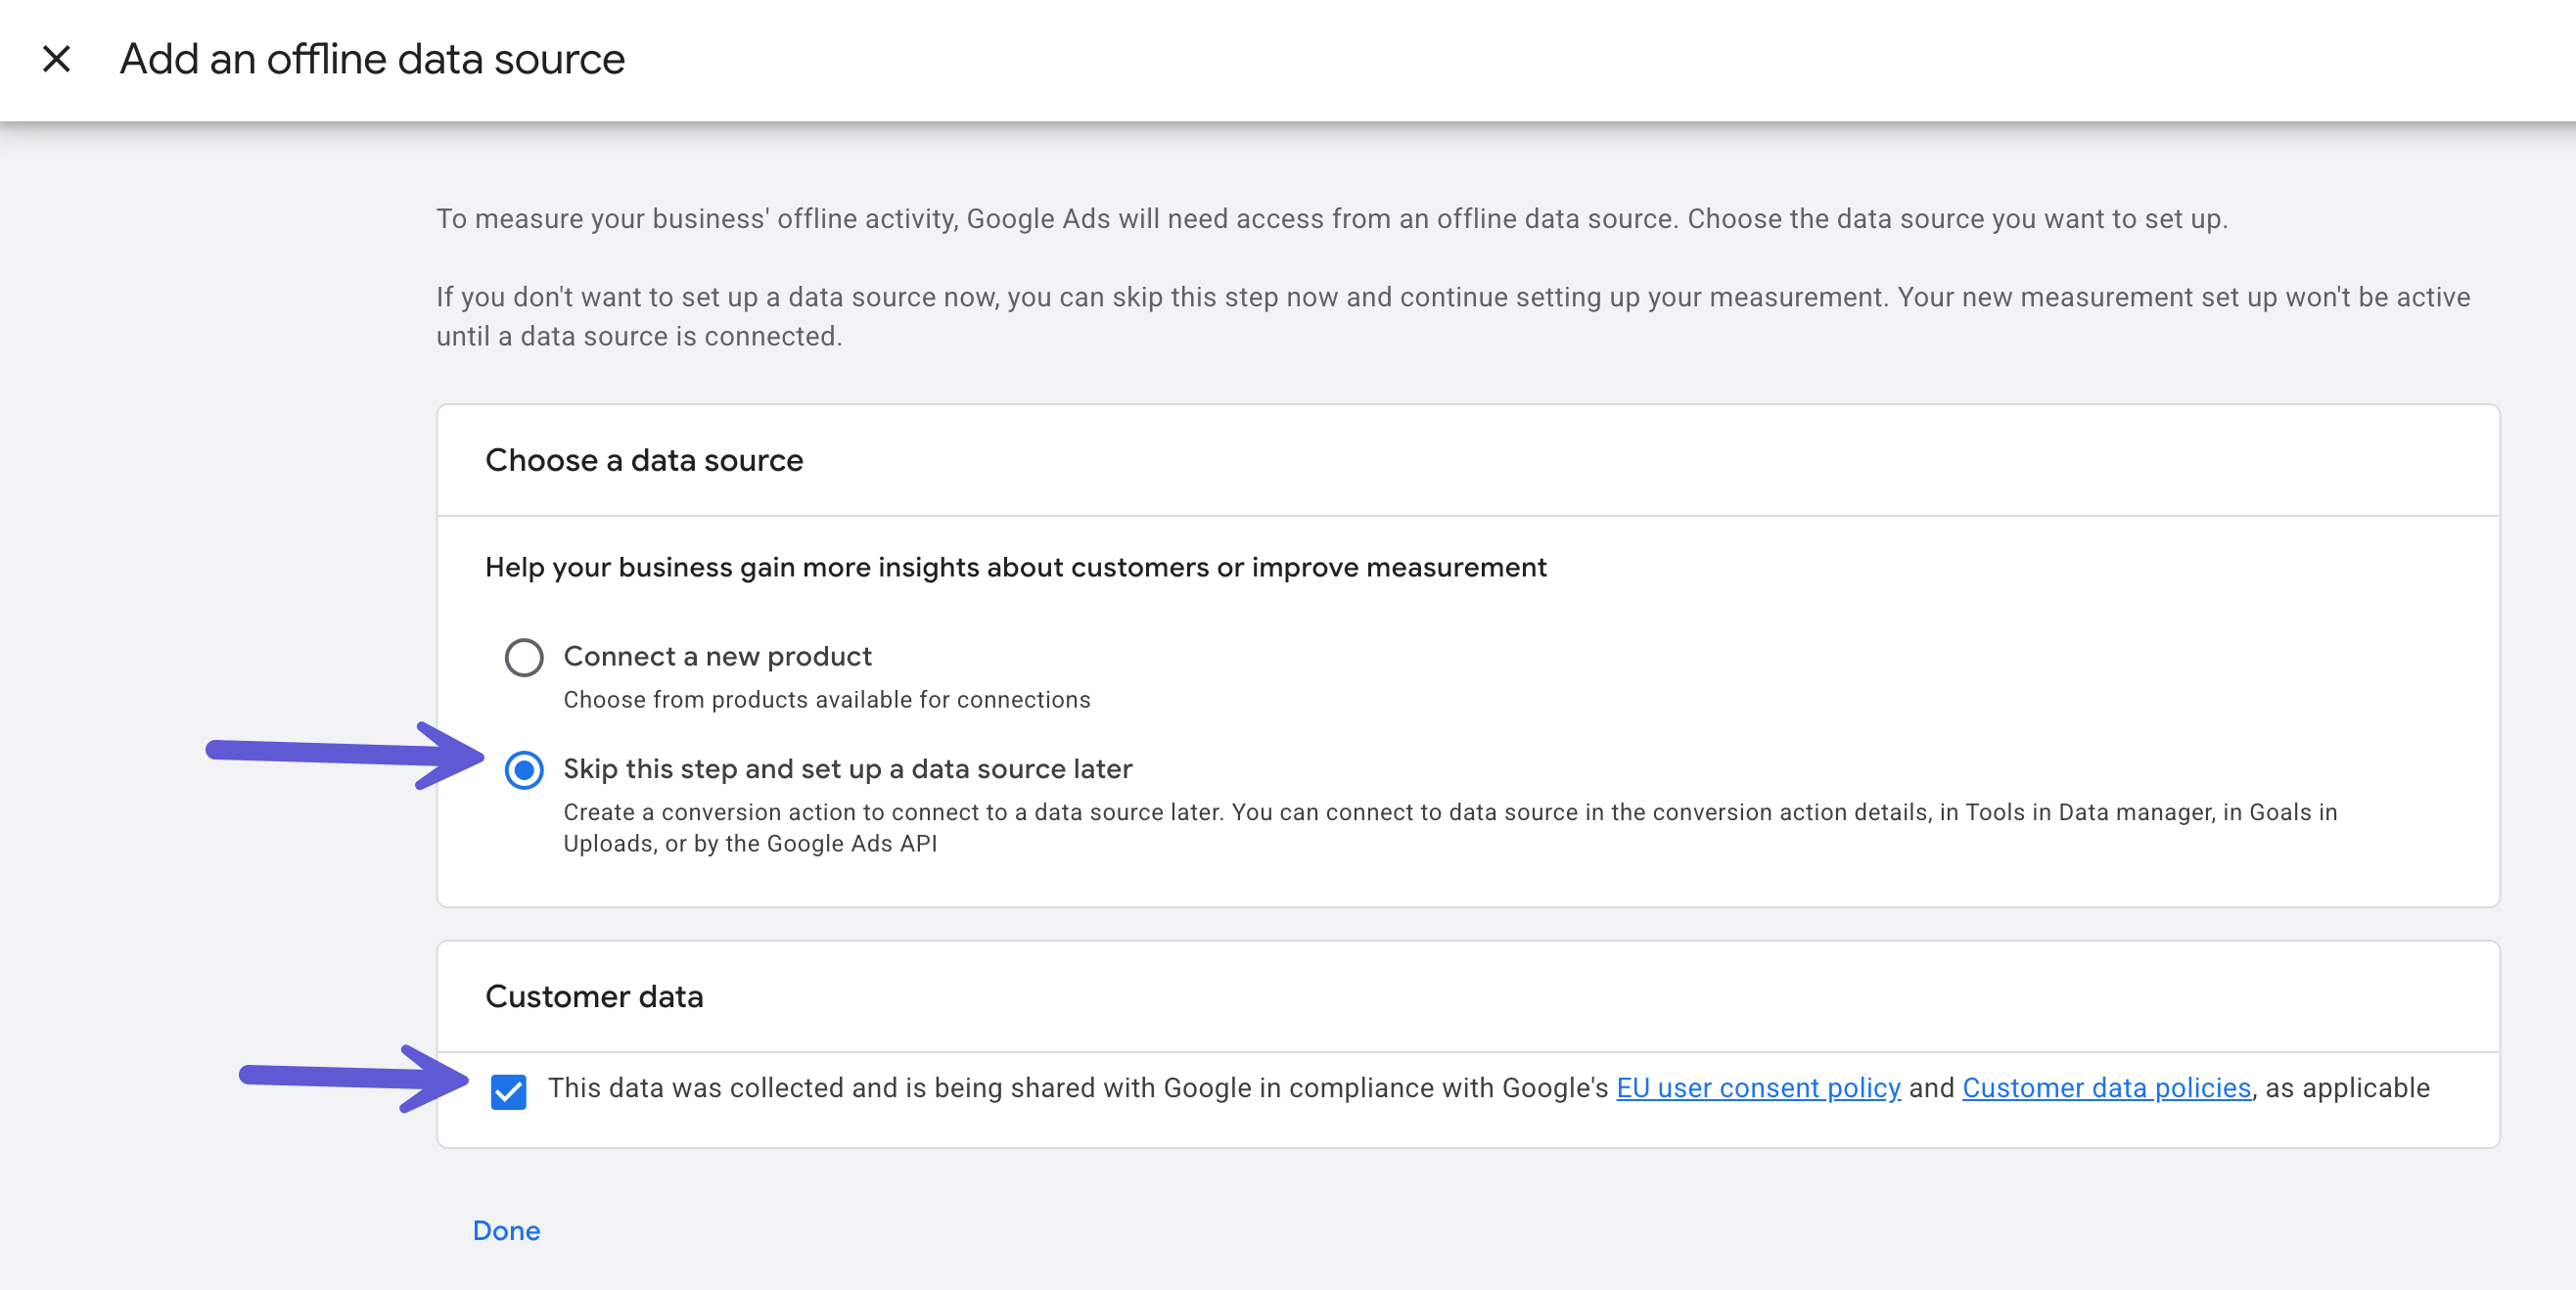This screenshot has height=1290, width=2576.
Task: Click the 'Customer data' heading
Action: [x=594, y=997]
